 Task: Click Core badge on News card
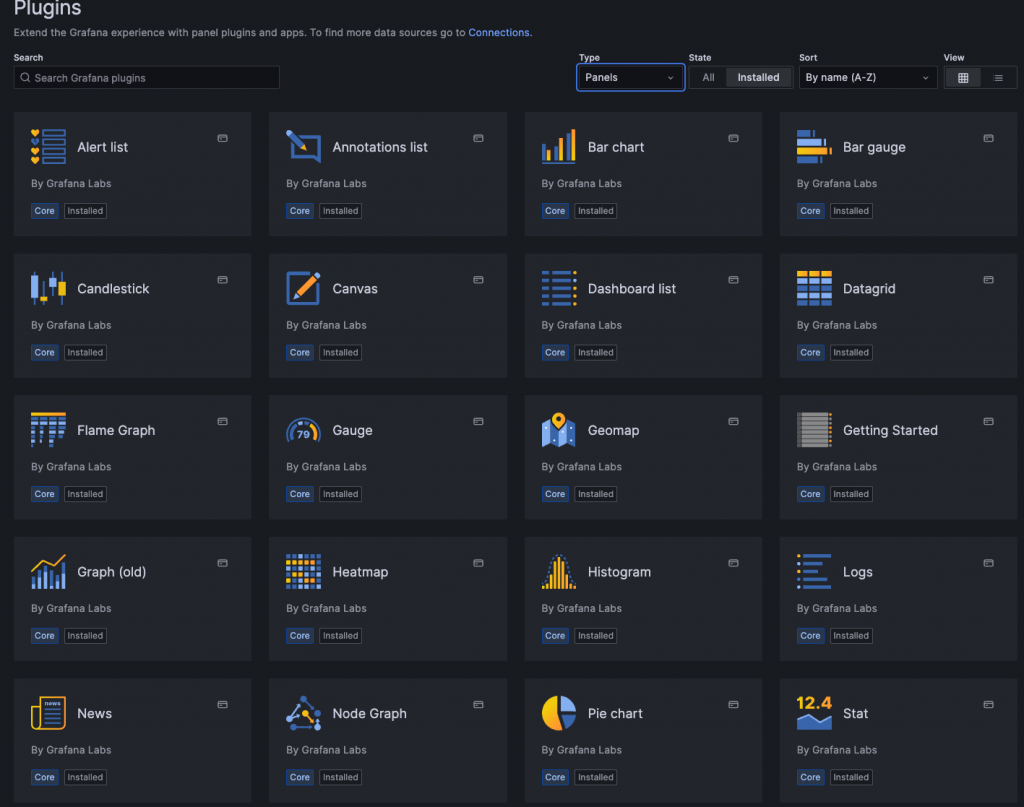pos(44,778)
